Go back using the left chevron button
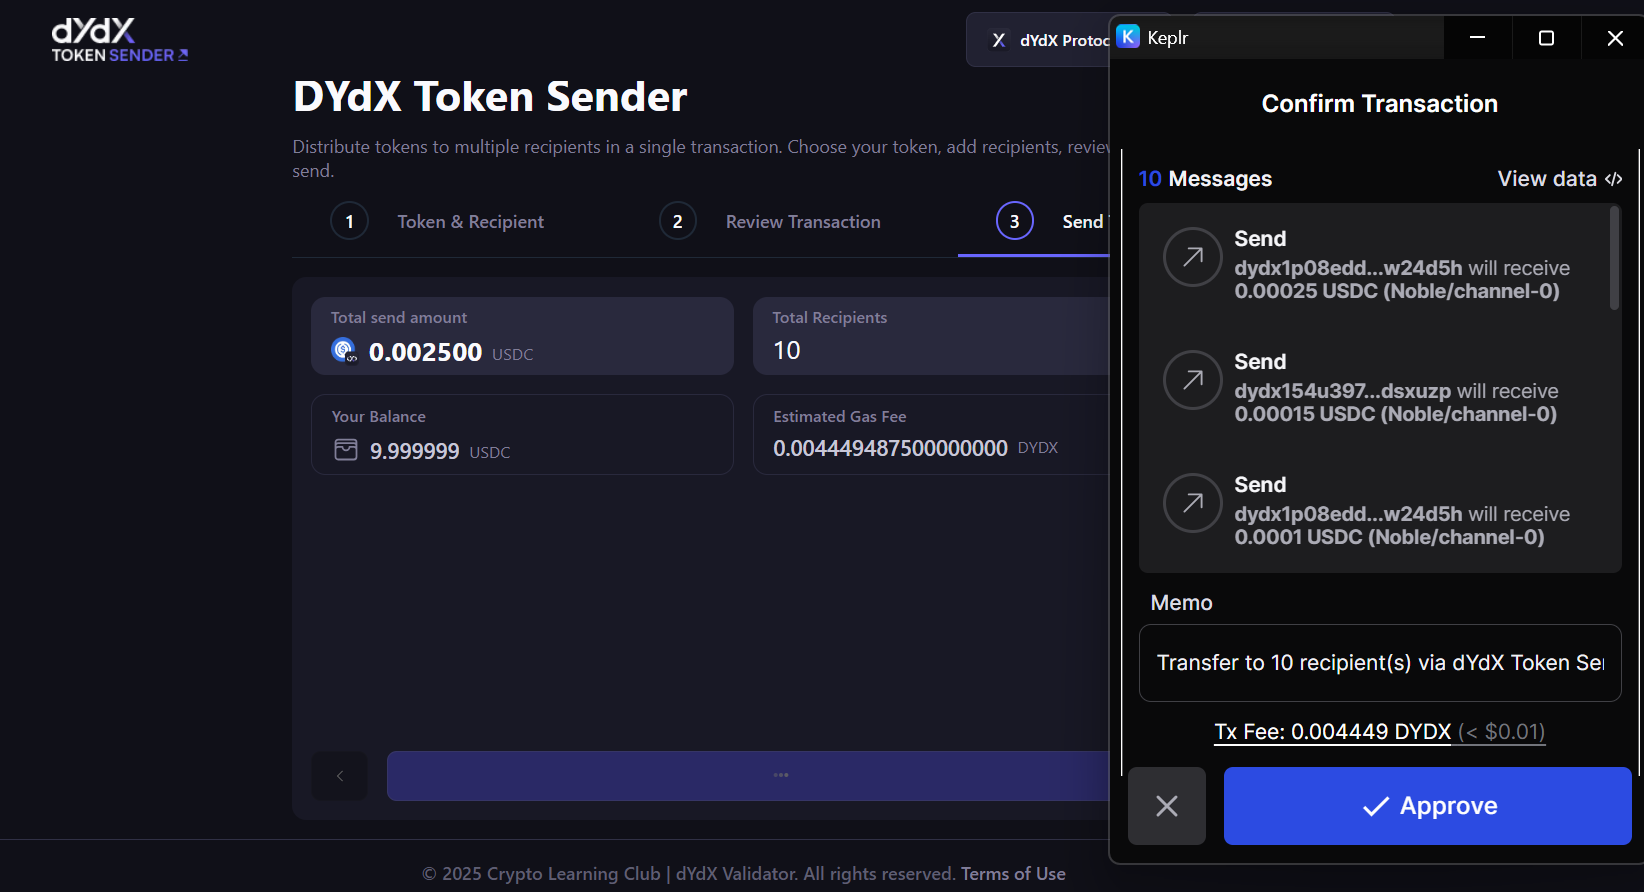 click(x=340, y=776)
